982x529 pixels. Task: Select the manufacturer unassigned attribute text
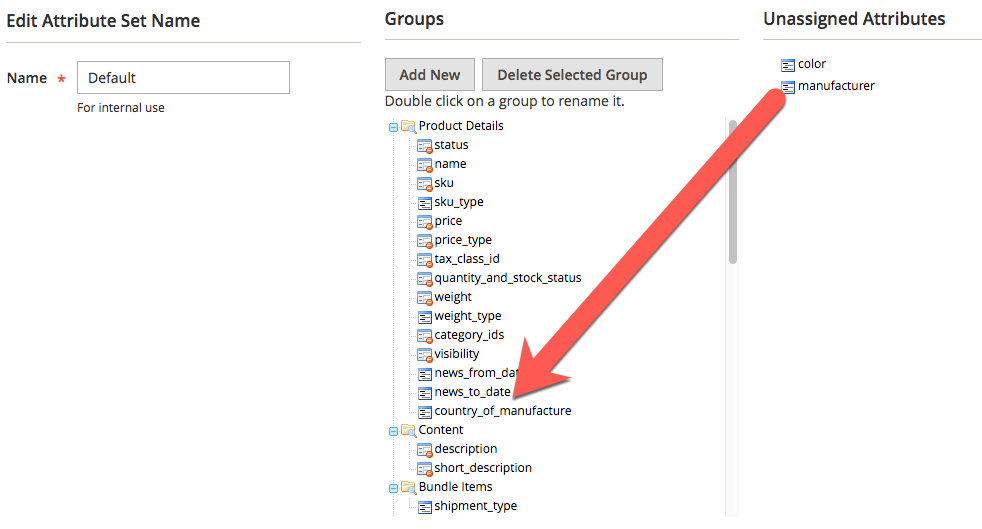tap(836, 86)
